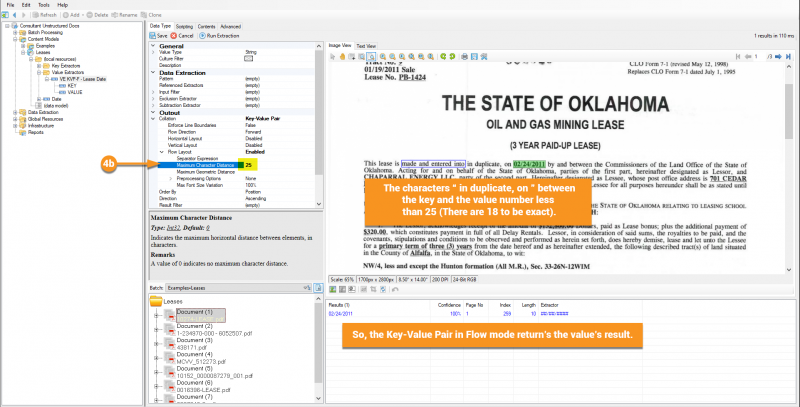Viewport: 800px width, 407px height.
Task: Switch to the Data Type tab
Action: (x=161, y=26)
